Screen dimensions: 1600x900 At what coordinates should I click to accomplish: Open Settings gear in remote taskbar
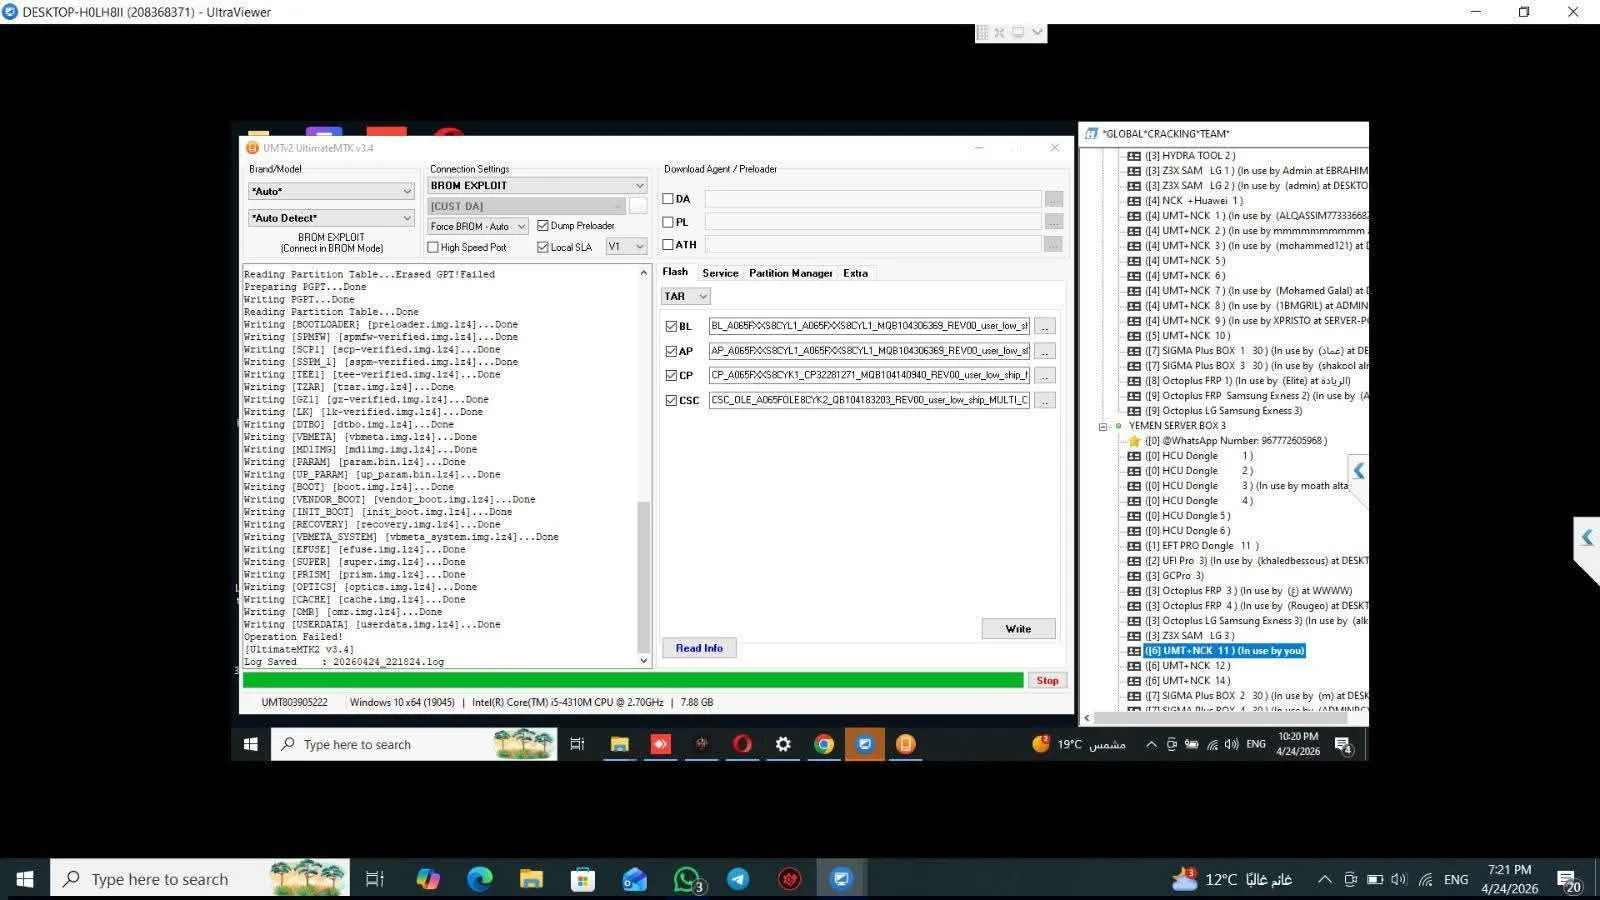(x=783, y=744)
